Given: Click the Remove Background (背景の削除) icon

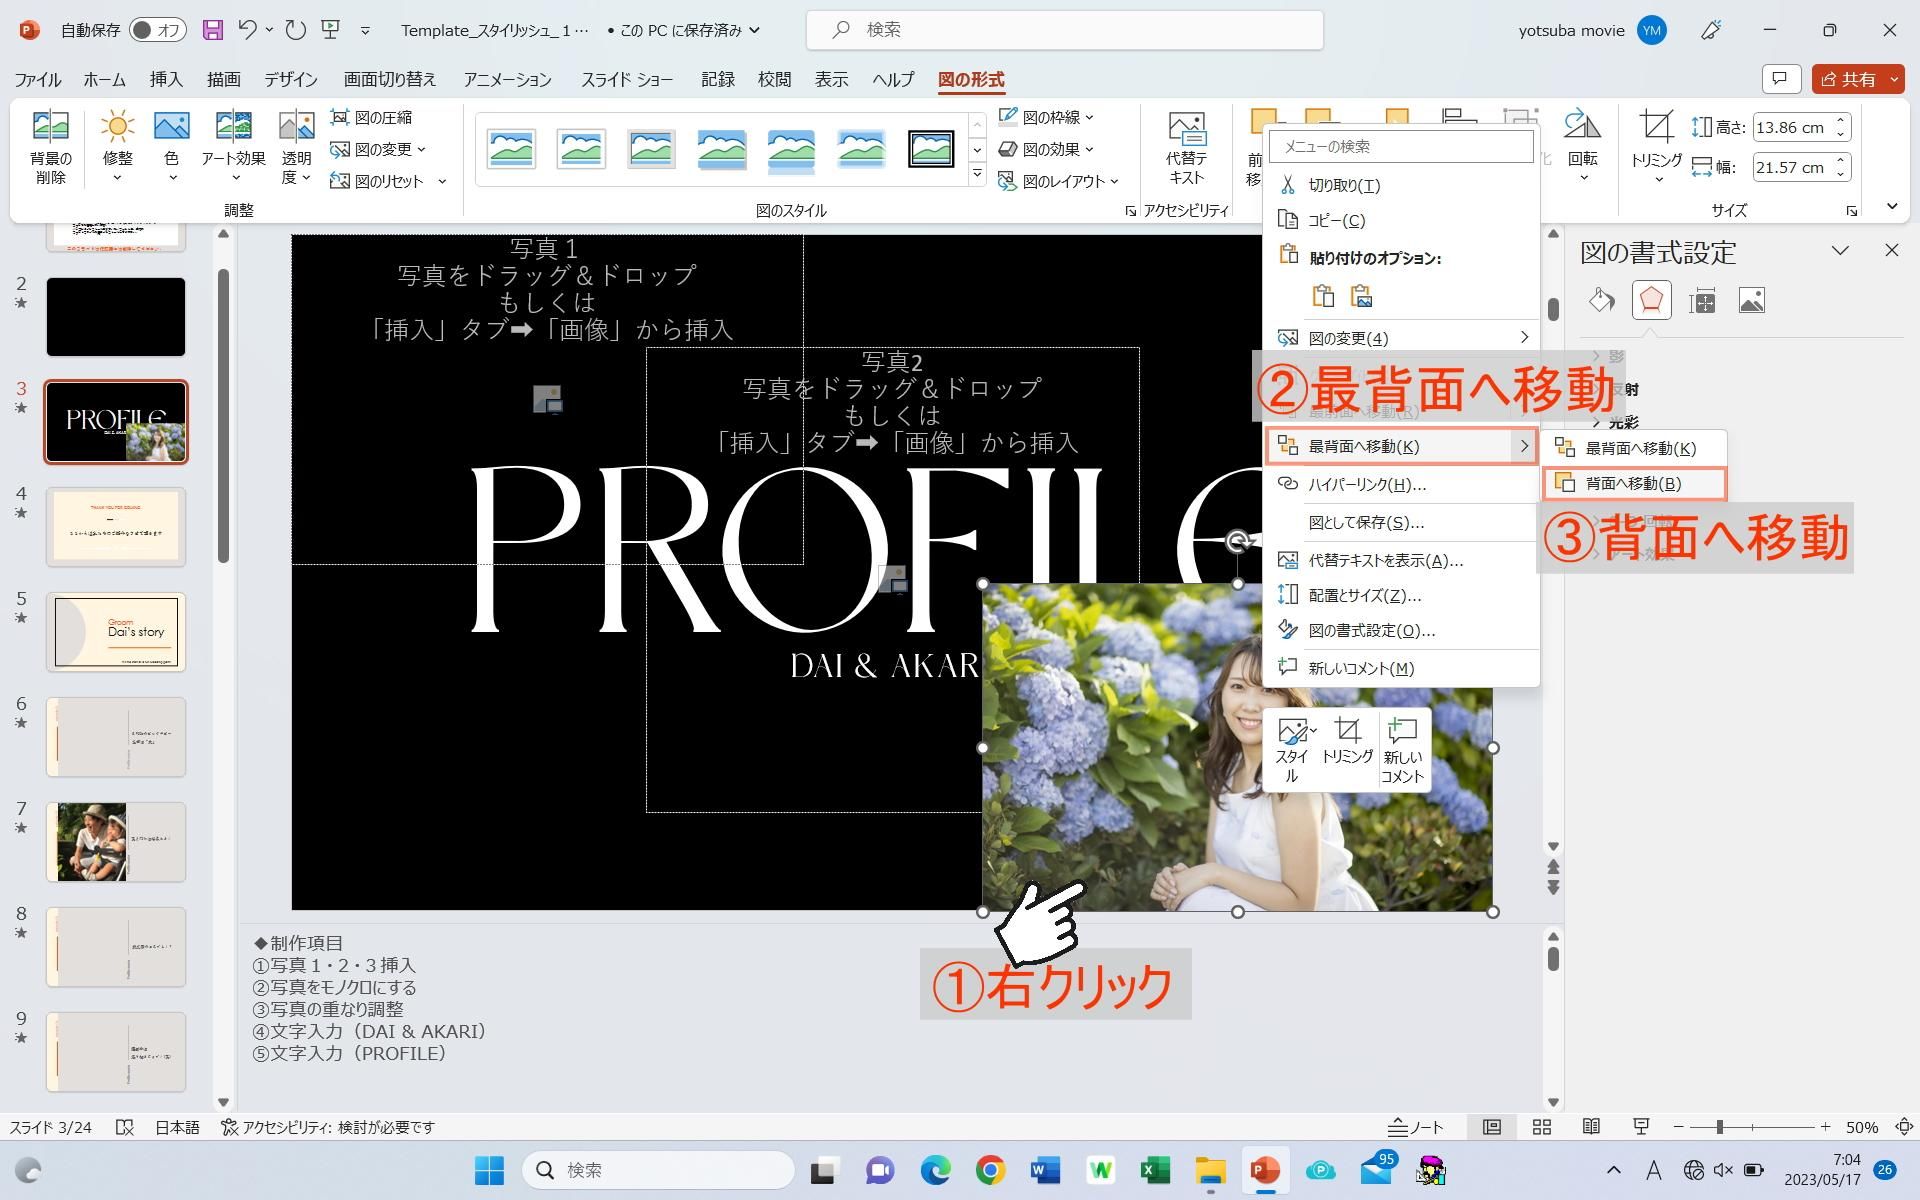Looking at the screenshot, I should pos(50,147).
